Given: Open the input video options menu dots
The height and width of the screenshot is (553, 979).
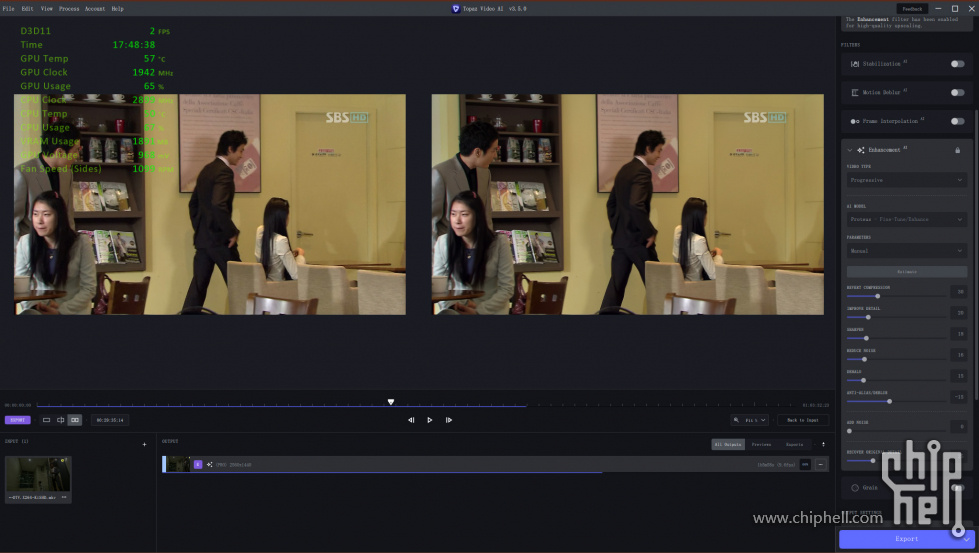Looking at the screenshot, I should pos(64,497).
